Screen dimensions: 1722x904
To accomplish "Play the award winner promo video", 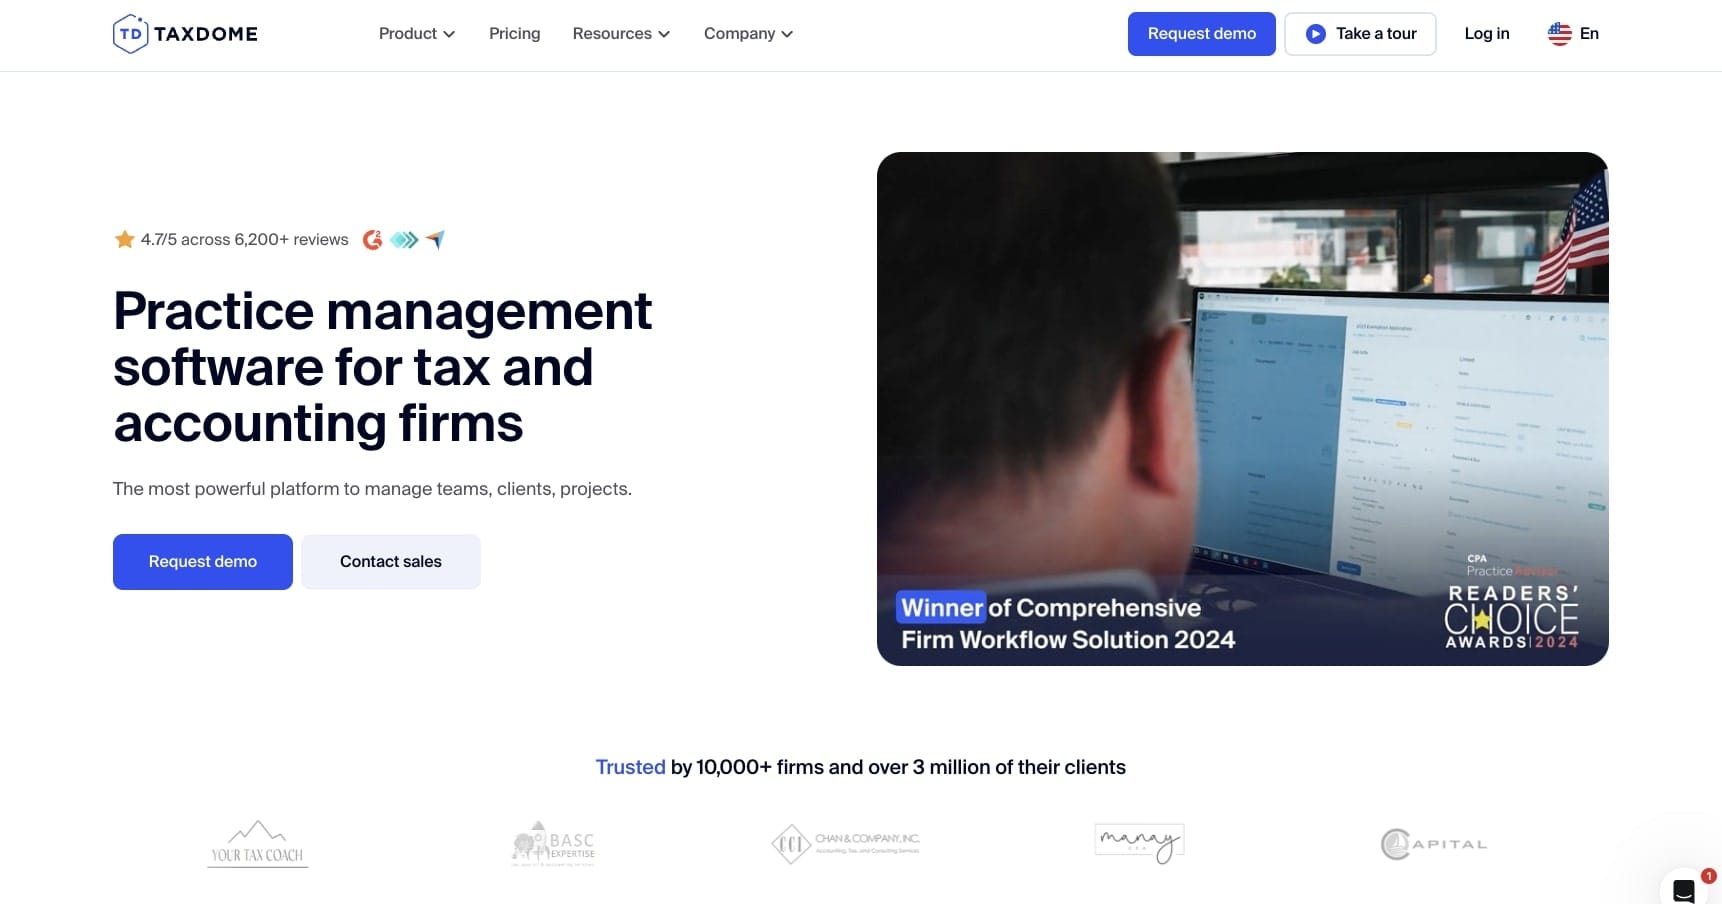I will click(x=1242, y=408).
